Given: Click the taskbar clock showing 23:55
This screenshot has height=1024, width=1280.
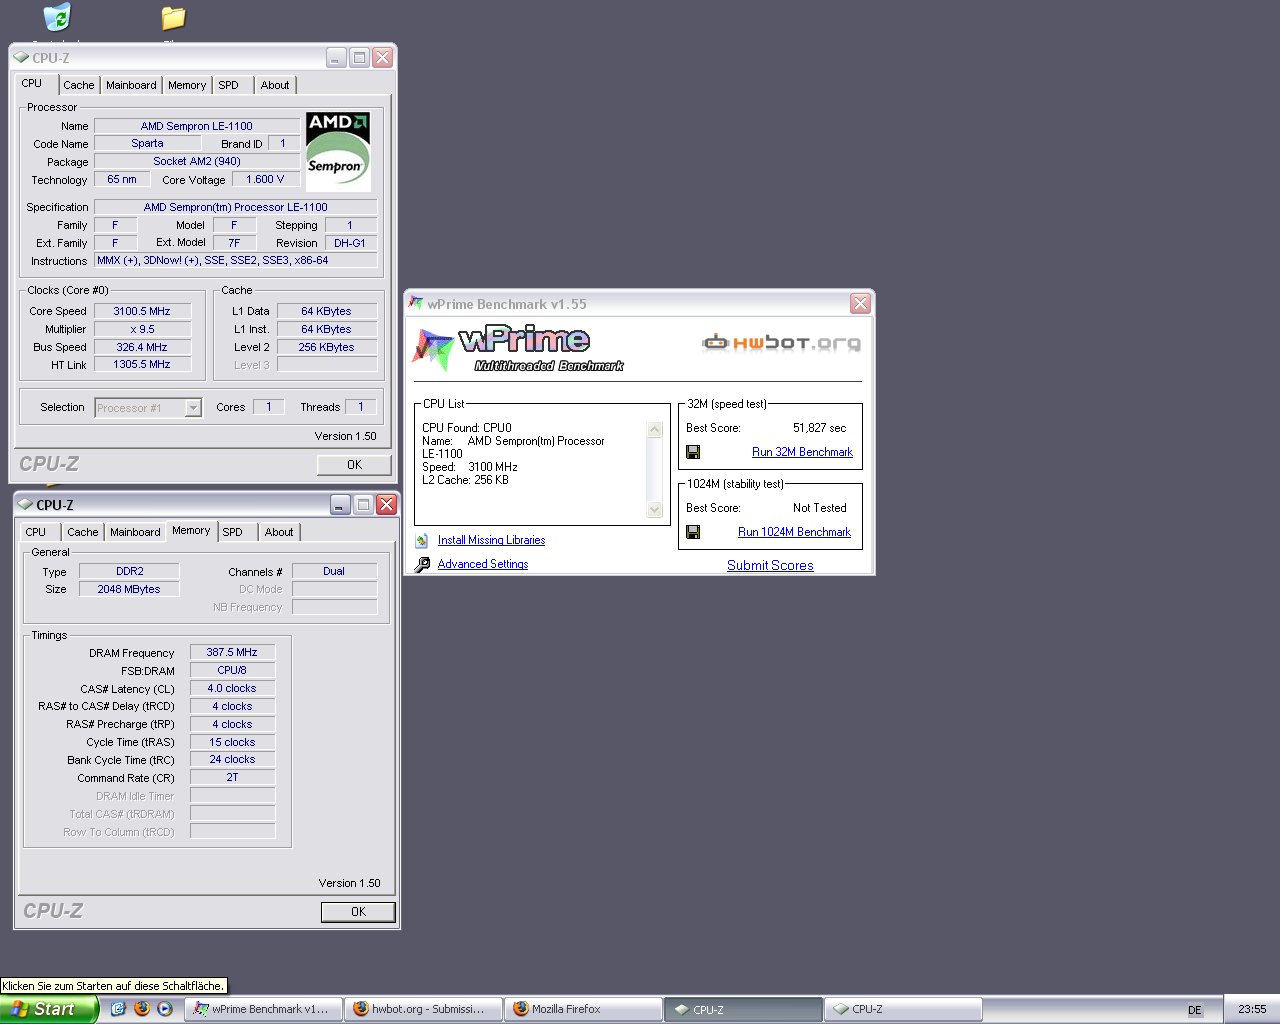Looking at the screenshot, I should point(1252,1010).
